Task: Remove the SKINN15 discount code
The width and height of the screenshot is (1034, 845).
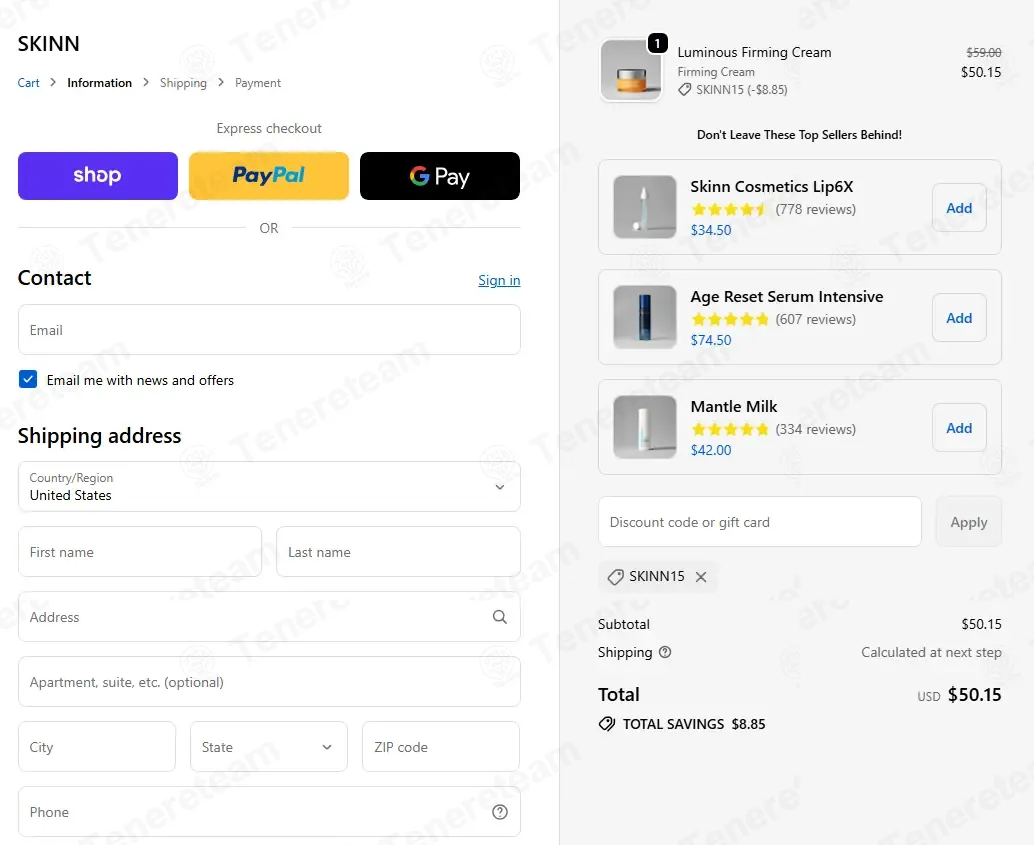Action: (x=701, y=577)
